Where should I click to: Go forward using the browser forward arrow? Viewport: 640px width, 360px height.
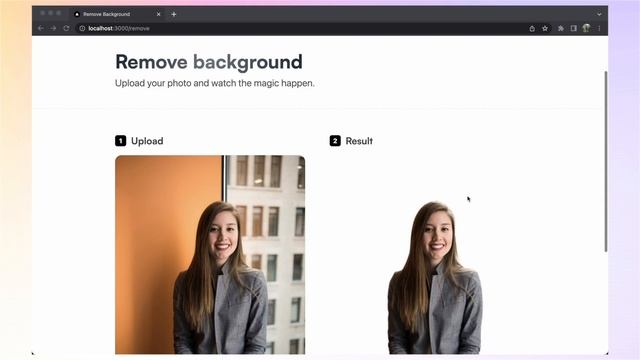coord(53,28)
